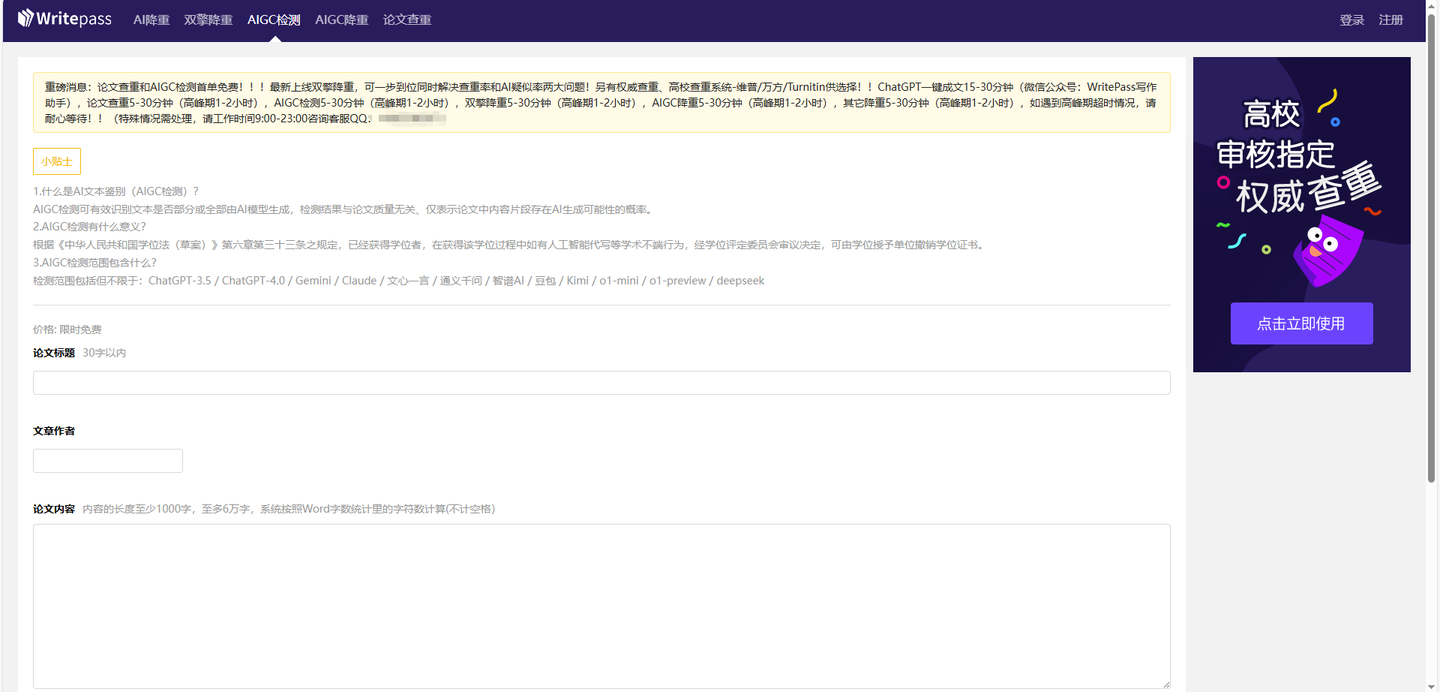Screen dimensions: 1440x692
Task: Go to 论文查重 page
Action: 407,20
